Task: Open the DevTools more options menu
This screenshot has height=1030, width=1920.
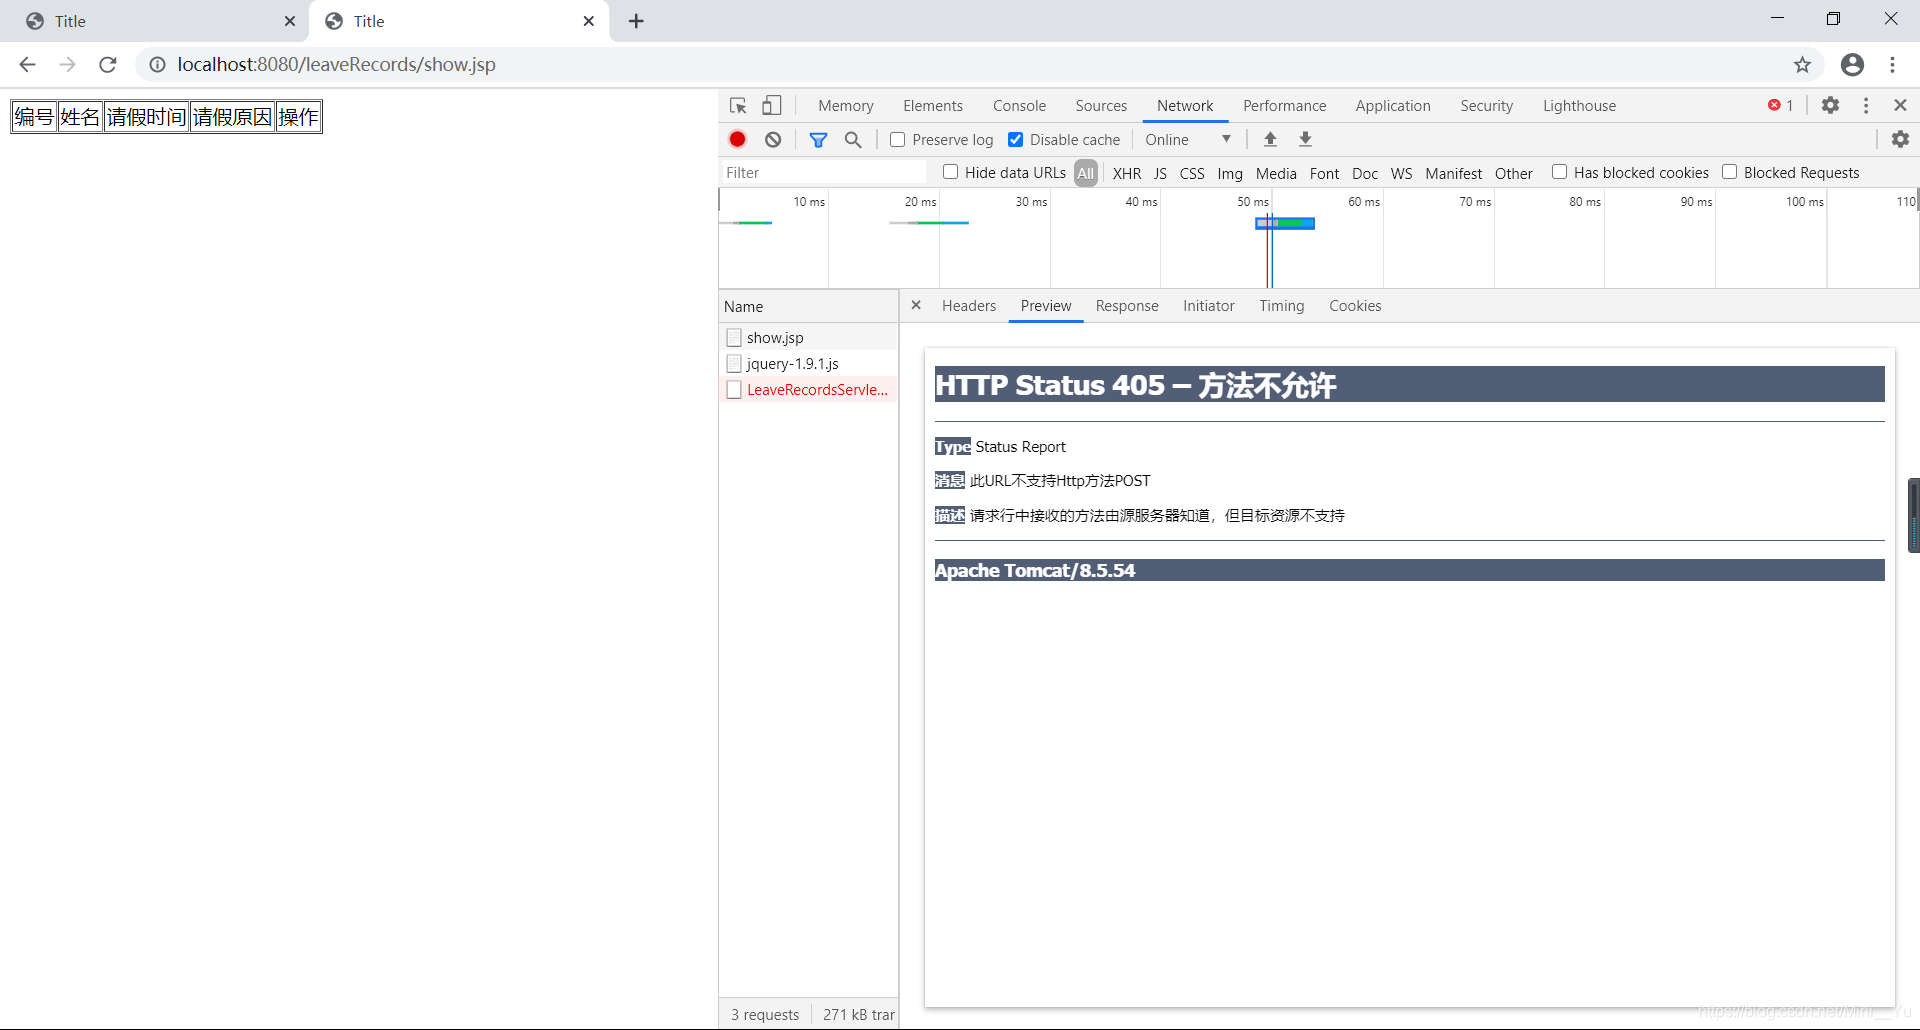Action: (x=1866, y=105)
